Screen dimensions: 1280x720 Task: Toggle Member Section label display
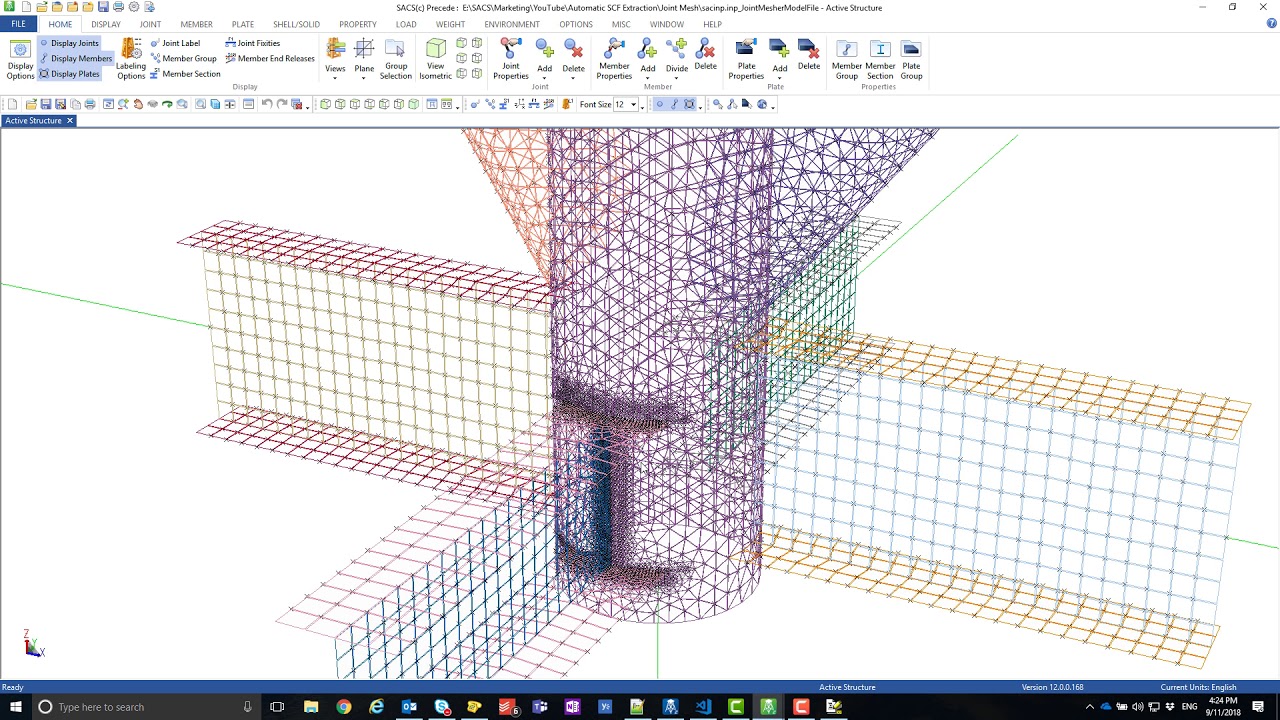(186, 74)
